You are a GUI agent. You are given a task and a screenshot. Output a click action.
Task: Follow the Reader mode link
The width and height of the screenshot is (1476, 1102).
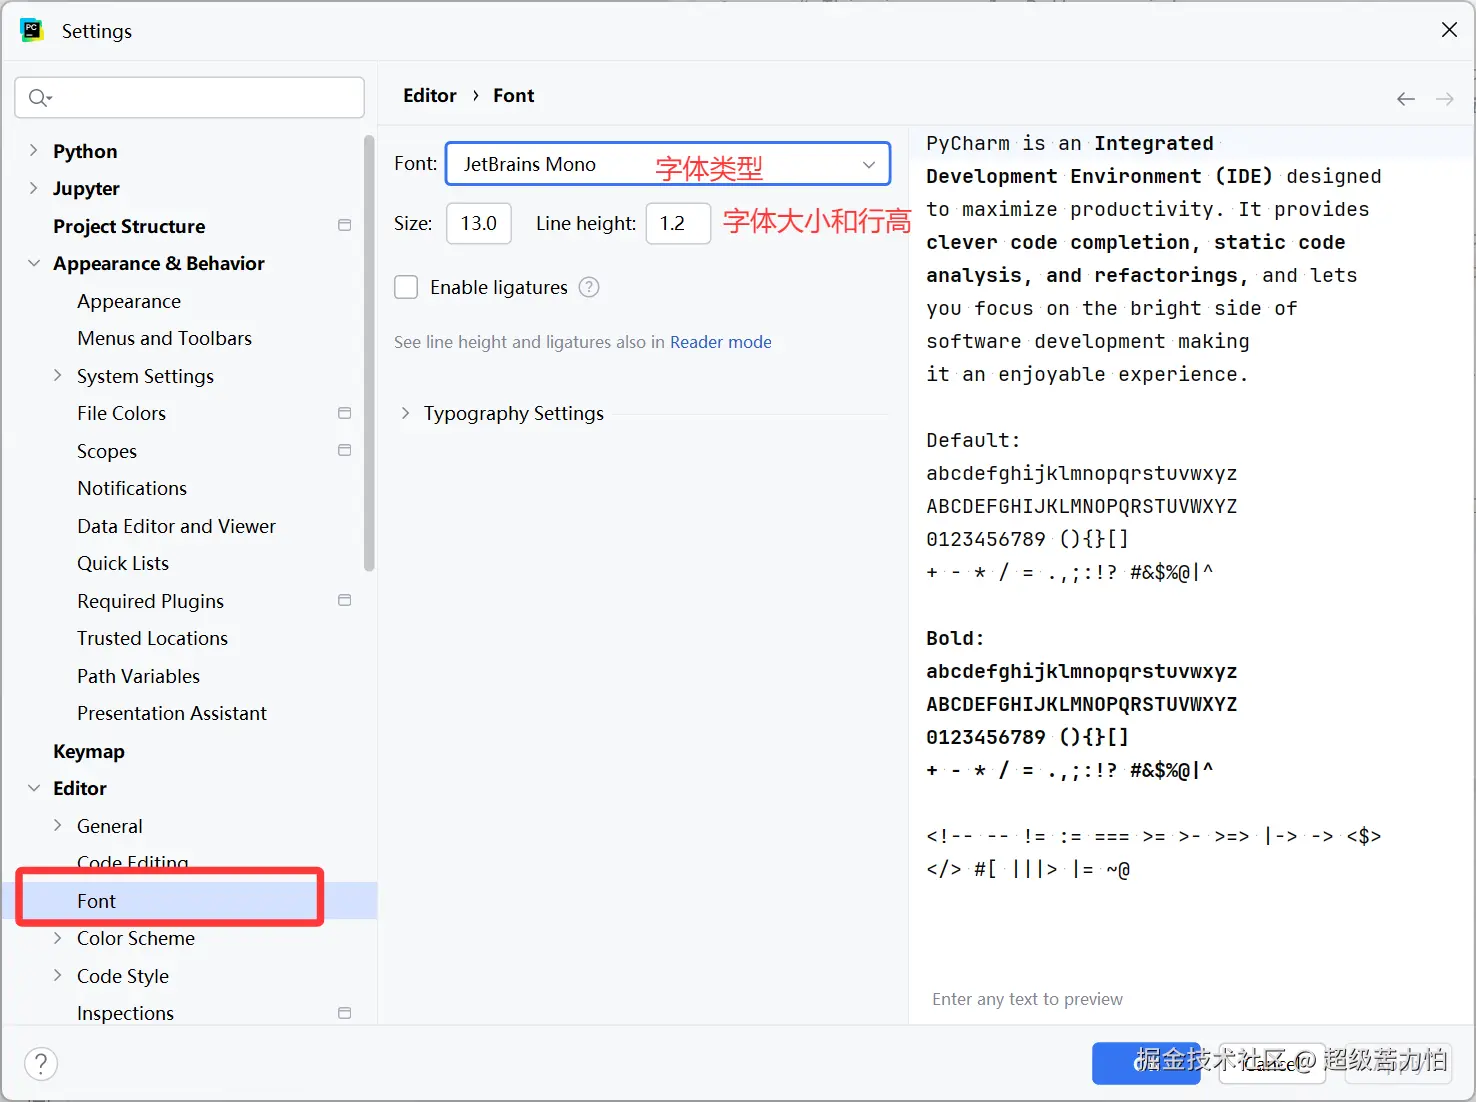pos(721,342)
